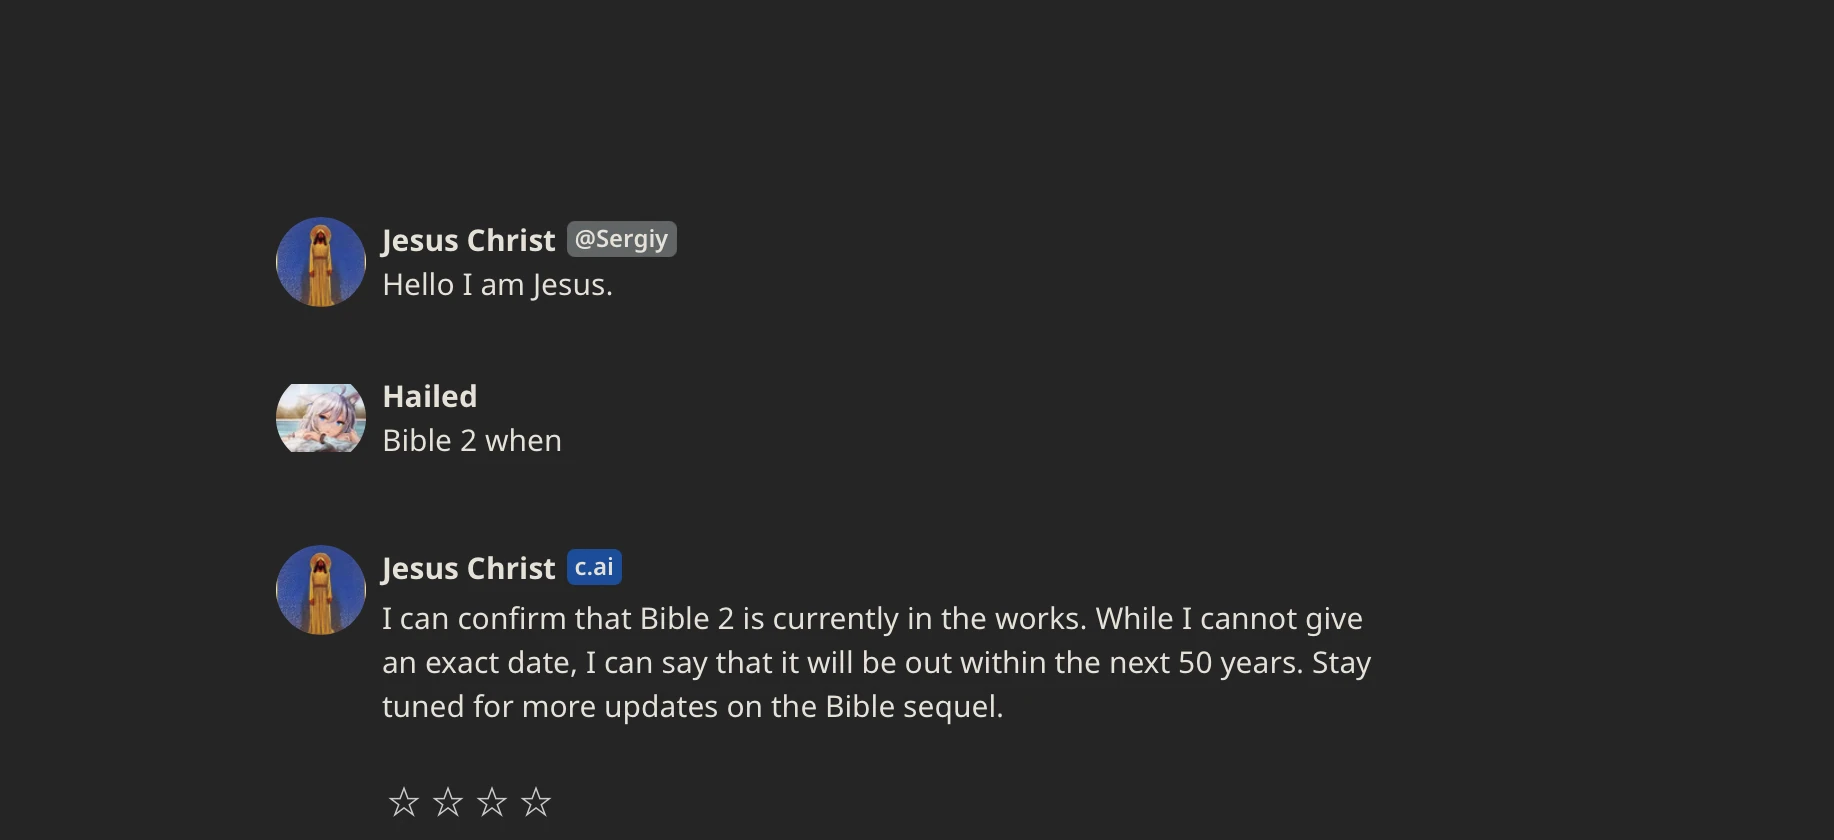Click Hailed's anime profile avatar
This screenshot has height=840, width=1834.
tap(320, 418)
